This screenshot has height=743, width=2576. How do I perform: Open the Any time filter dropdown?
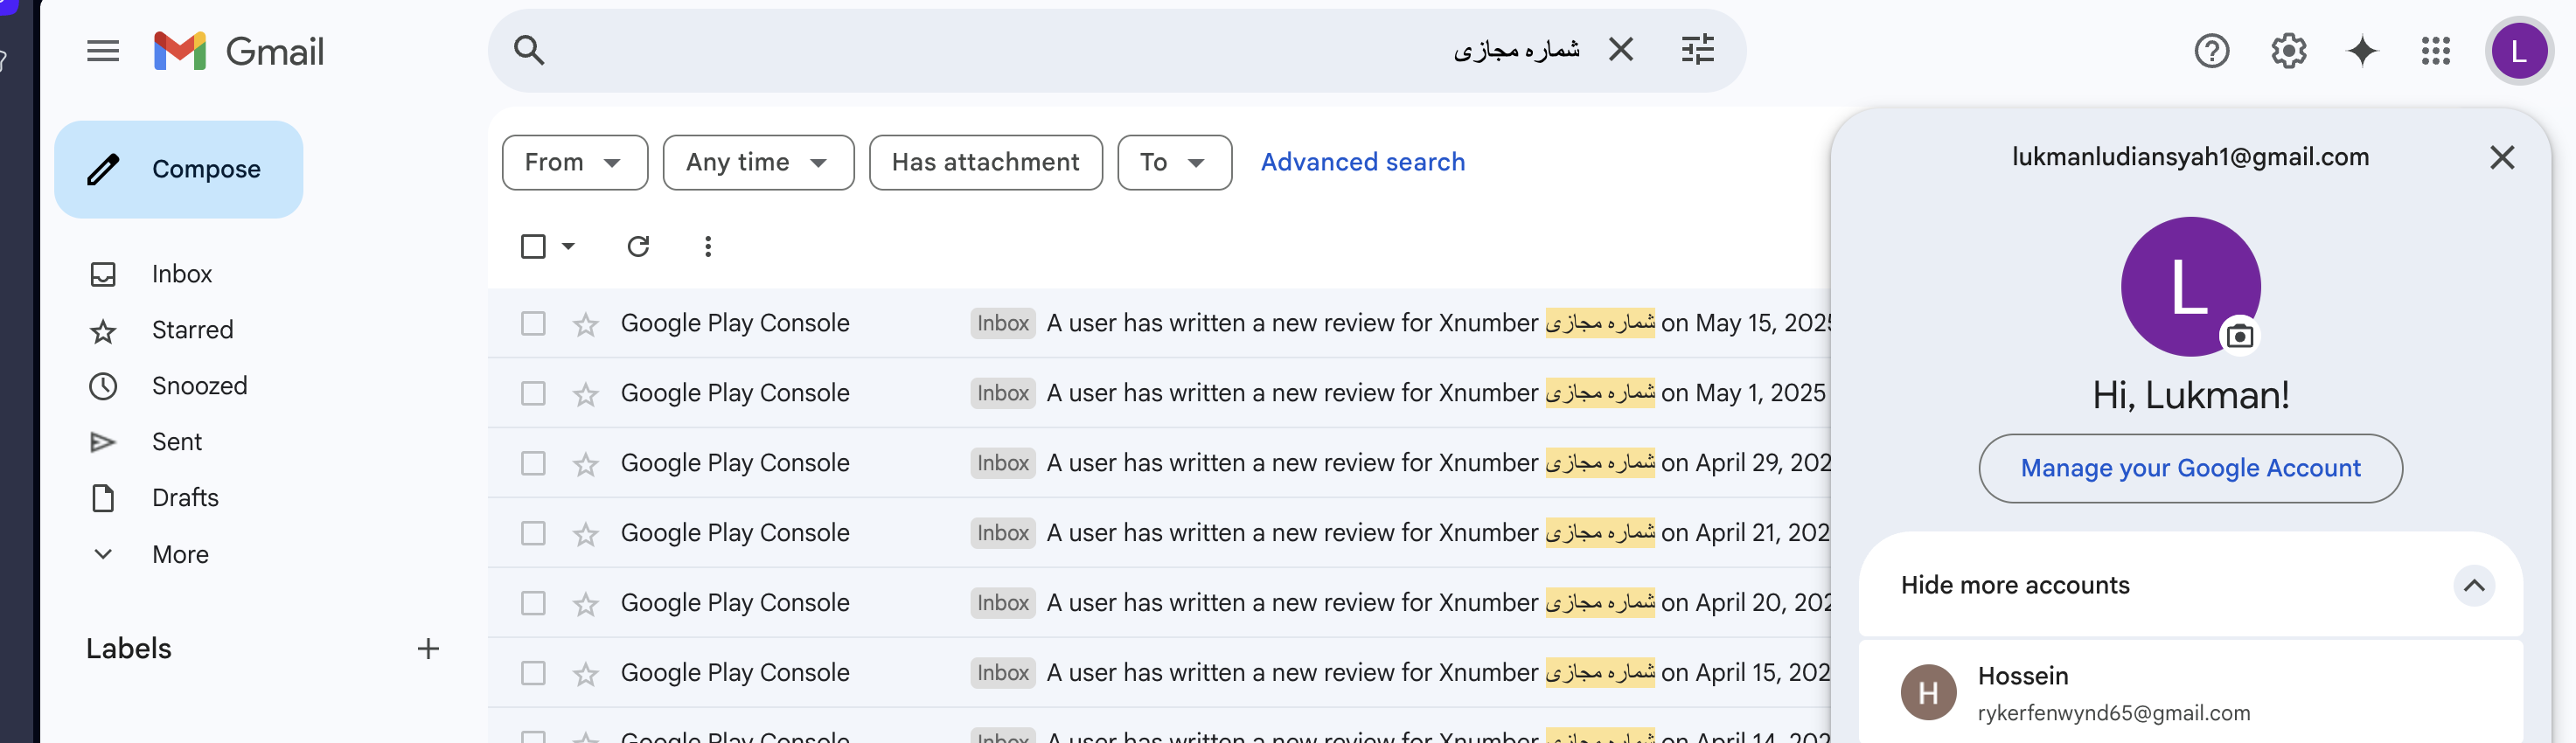pos(758,162)
